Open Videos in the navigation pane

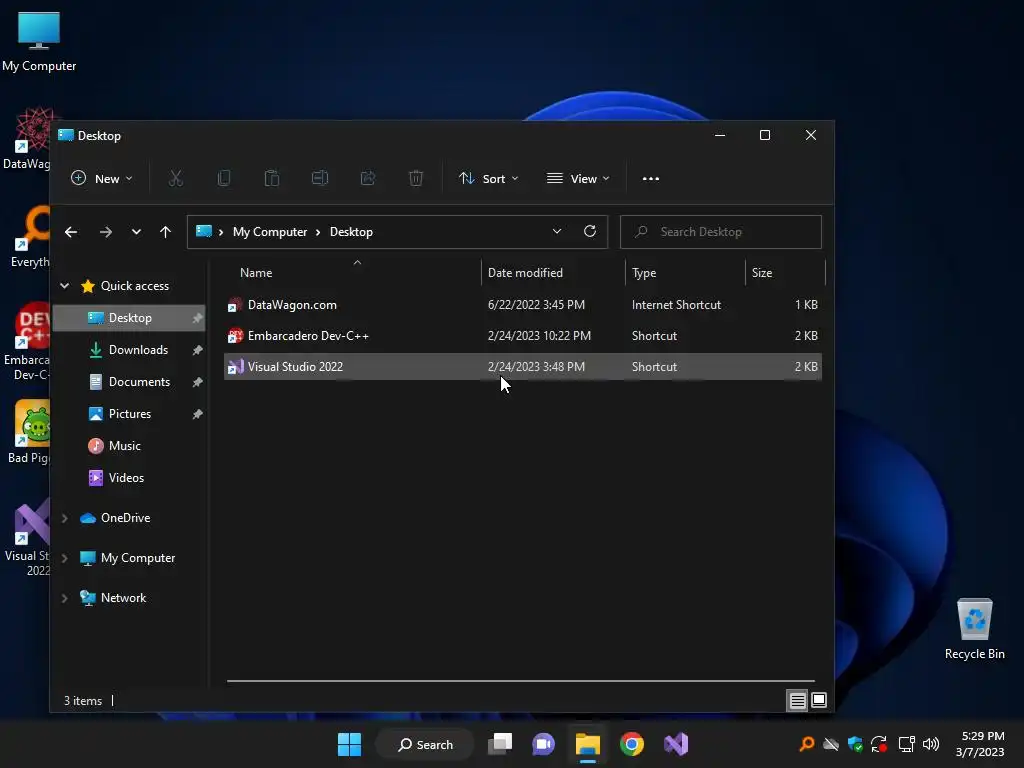pos(129,478)
